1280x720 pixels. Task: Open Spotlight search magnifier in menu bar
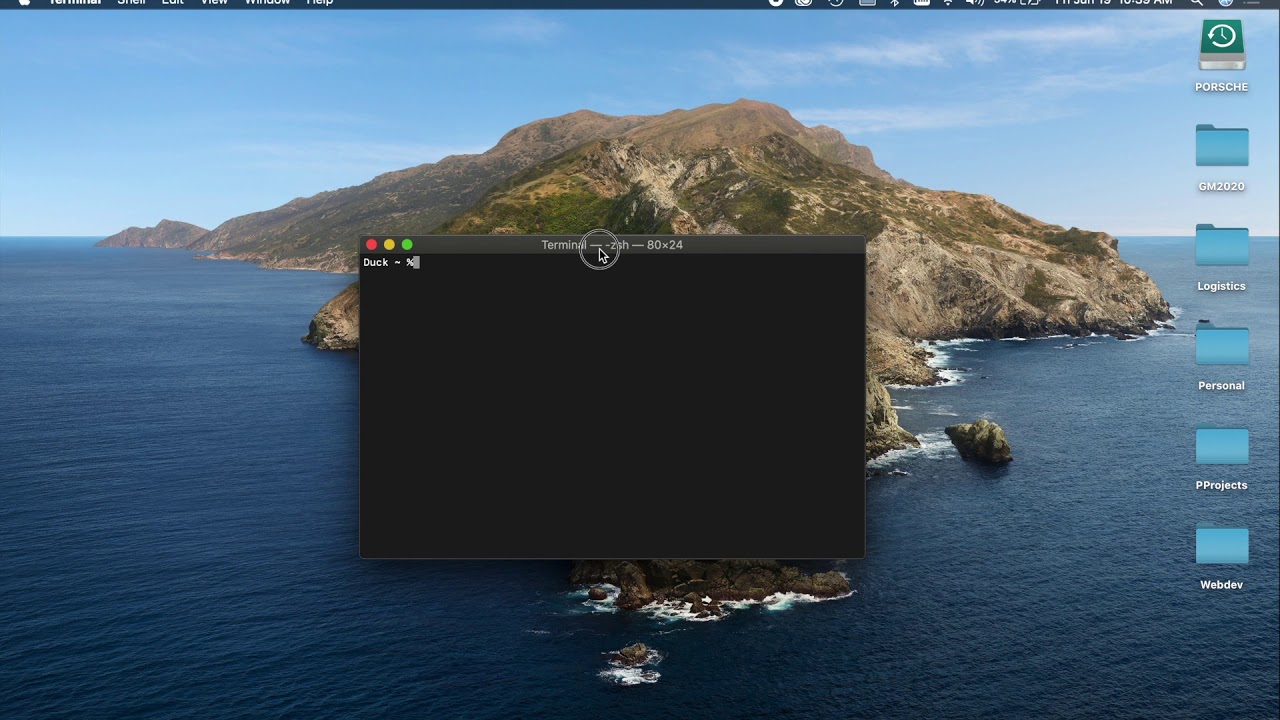(1196, 3)
